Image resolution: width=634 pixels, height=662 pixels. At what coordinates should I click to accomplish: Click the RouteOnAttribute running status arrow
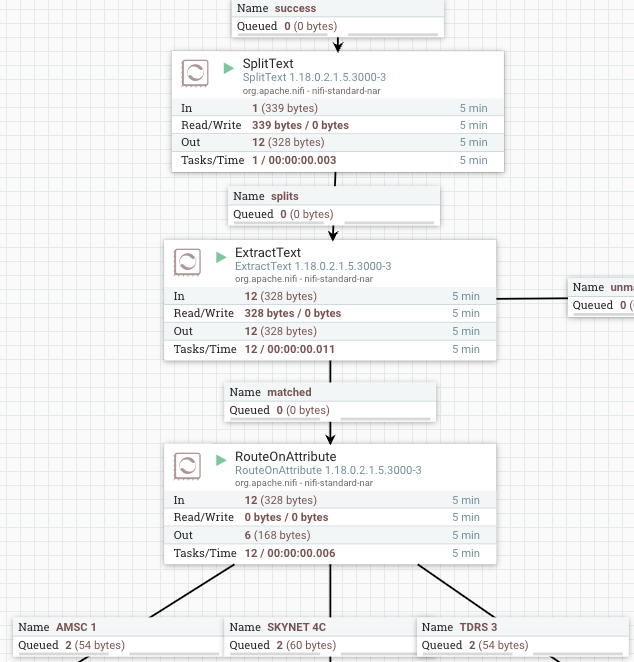(x=221, y=460)
